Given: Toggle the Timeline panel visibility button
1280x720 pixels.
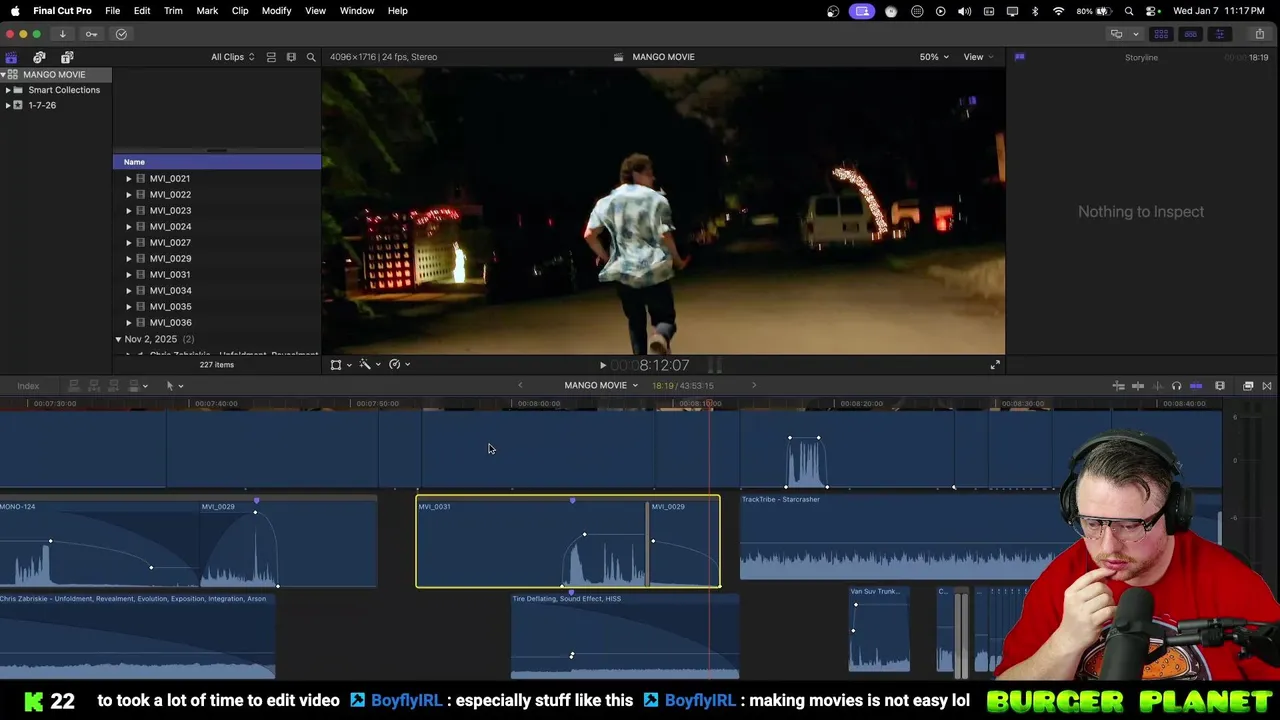Looking at the screenshot, I should click(1190, 34).
